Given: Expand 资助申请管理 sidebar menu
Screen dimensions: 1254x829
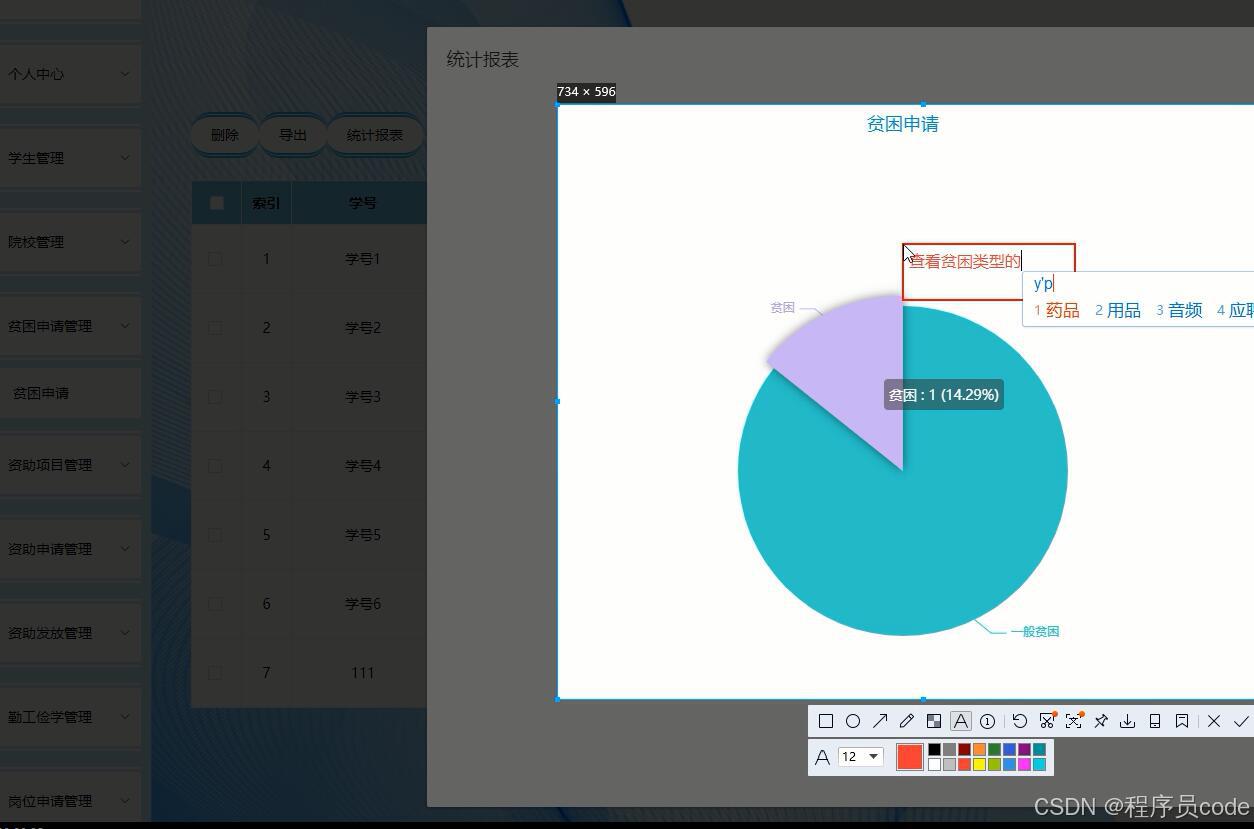Looking at the screenshot, I should pos(69,549).
